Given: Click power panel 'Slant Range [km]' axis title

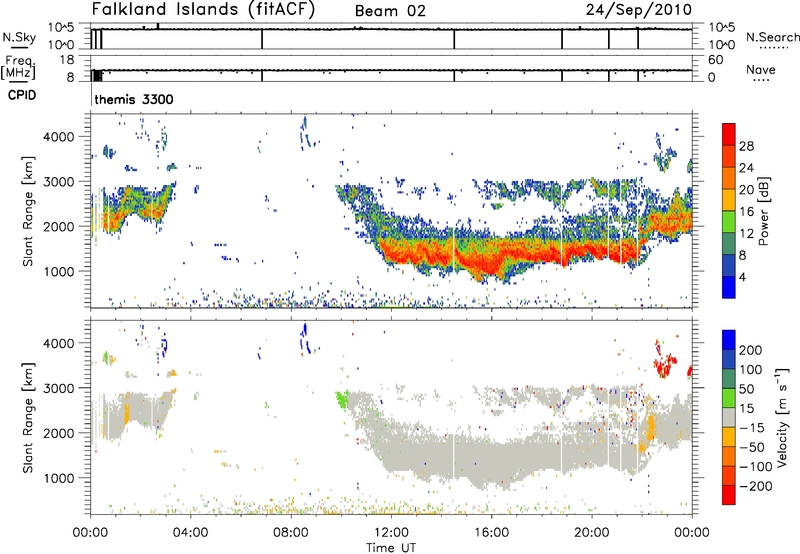Looking at the screenshot, I should click(x=28, y=211).
